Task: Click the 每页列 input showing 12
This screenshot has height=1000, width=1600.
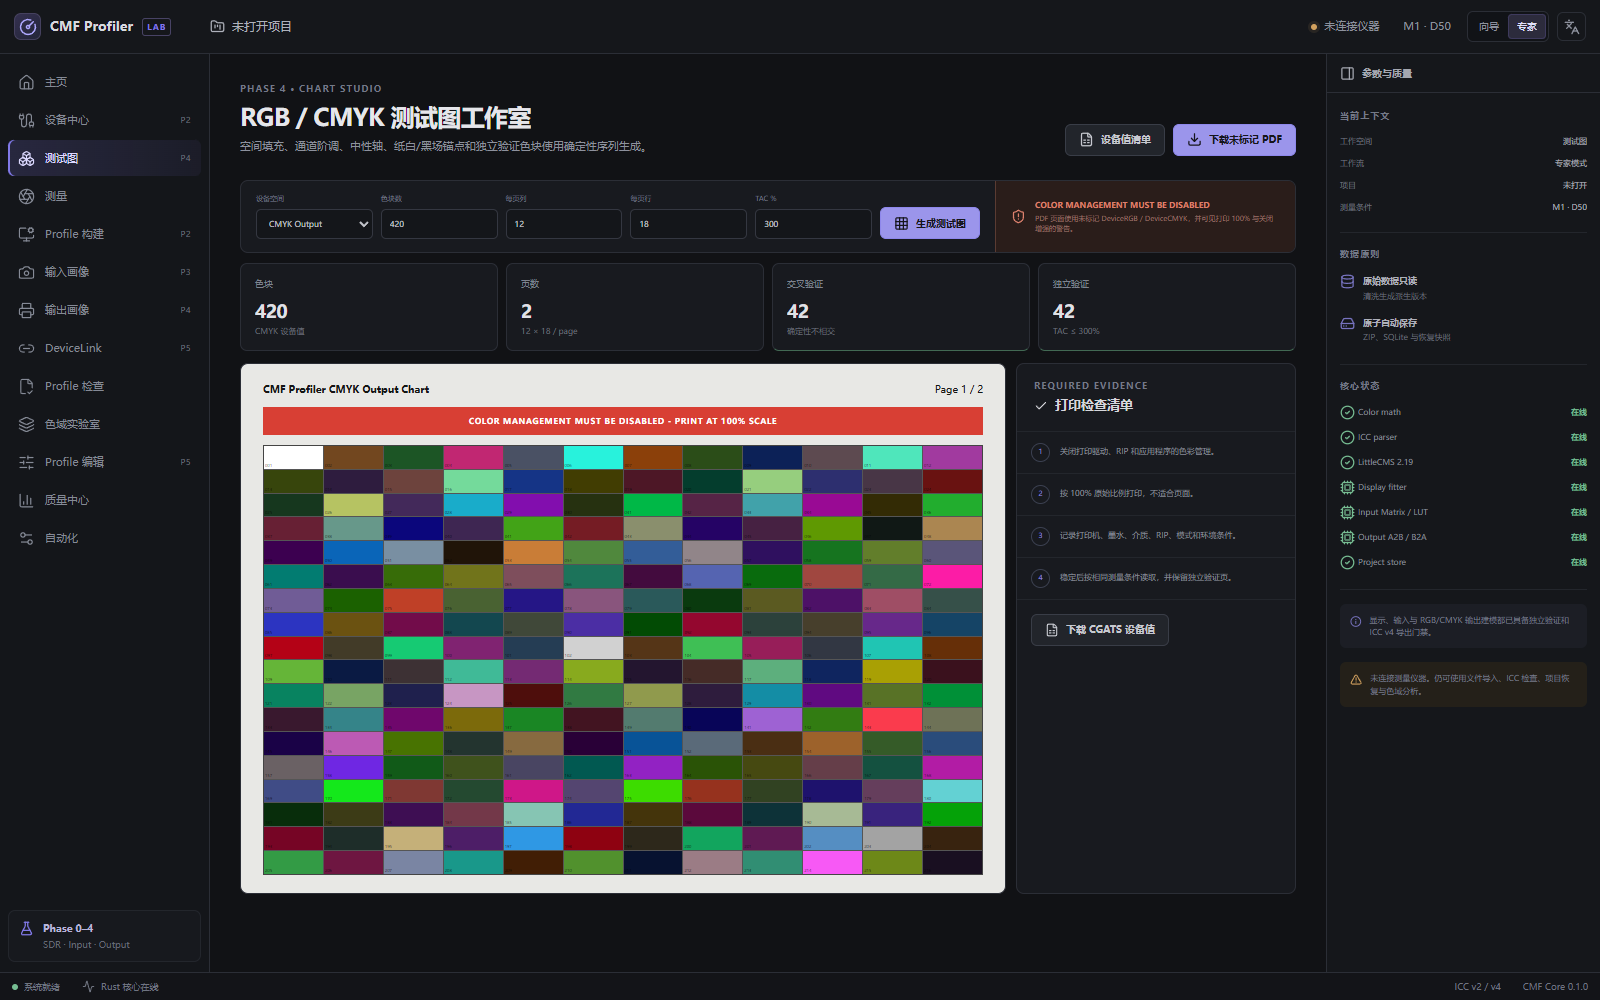Action: click(564, 224)
